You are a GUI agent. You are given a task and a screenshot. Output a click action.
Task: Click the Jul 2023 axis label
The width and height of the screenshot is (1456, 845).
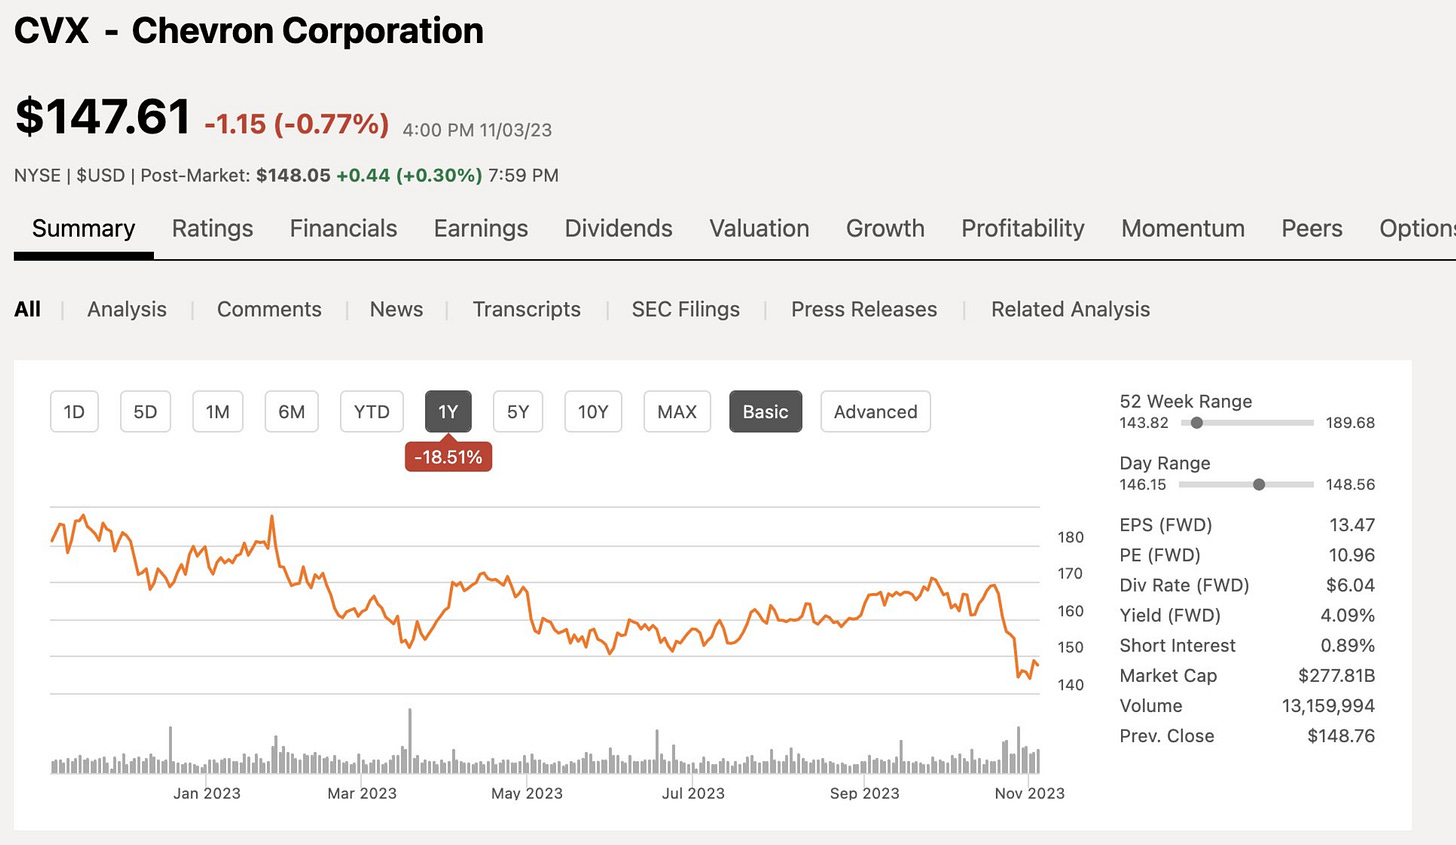(x=693, y=793)
